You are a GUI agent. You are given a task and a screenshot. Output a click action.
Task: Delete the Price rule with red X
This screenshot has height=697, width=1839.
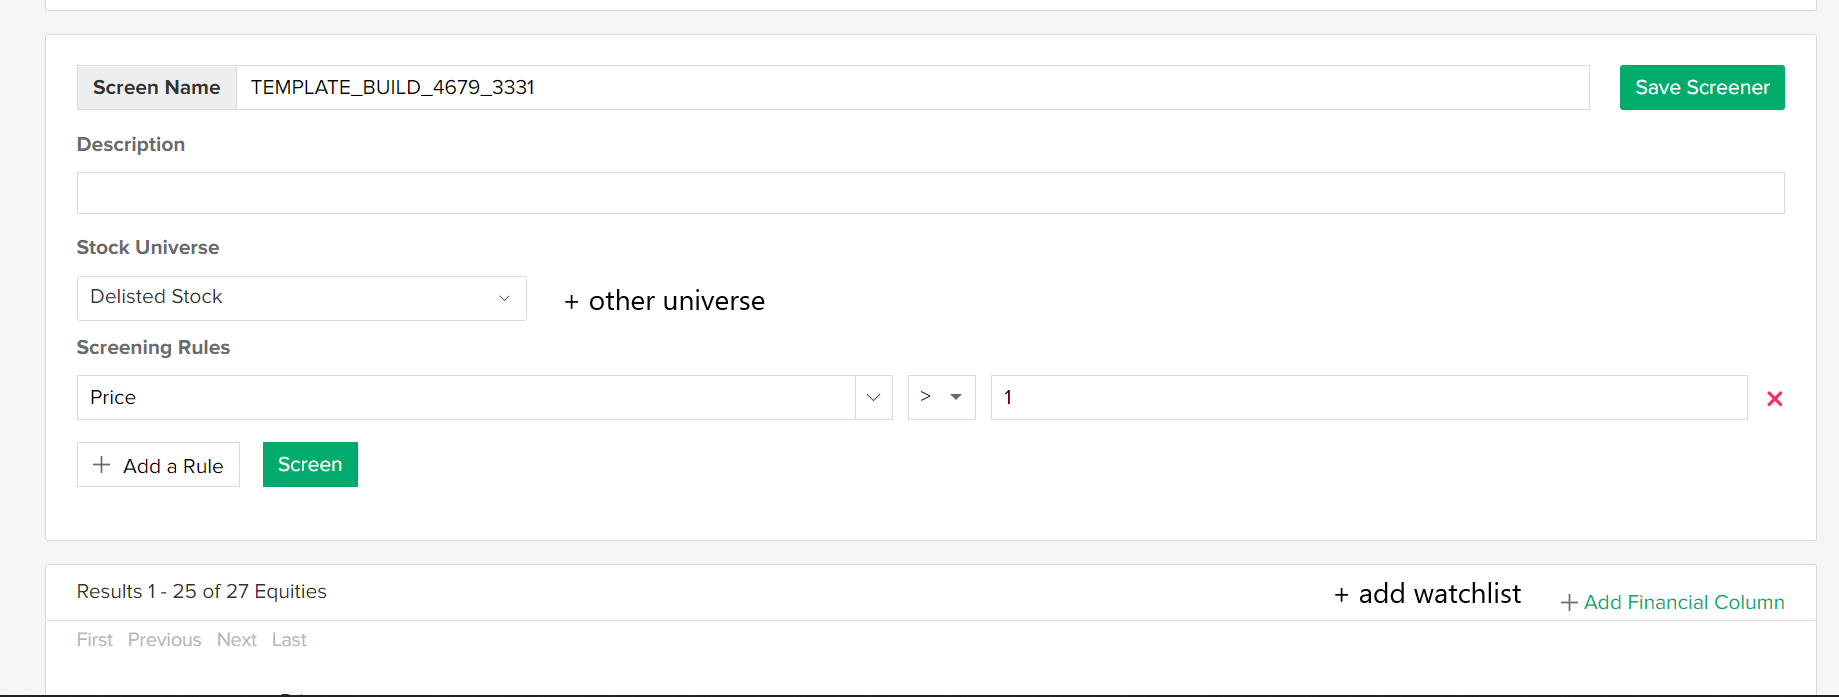pyautogui.click(x=1774, y=399)
